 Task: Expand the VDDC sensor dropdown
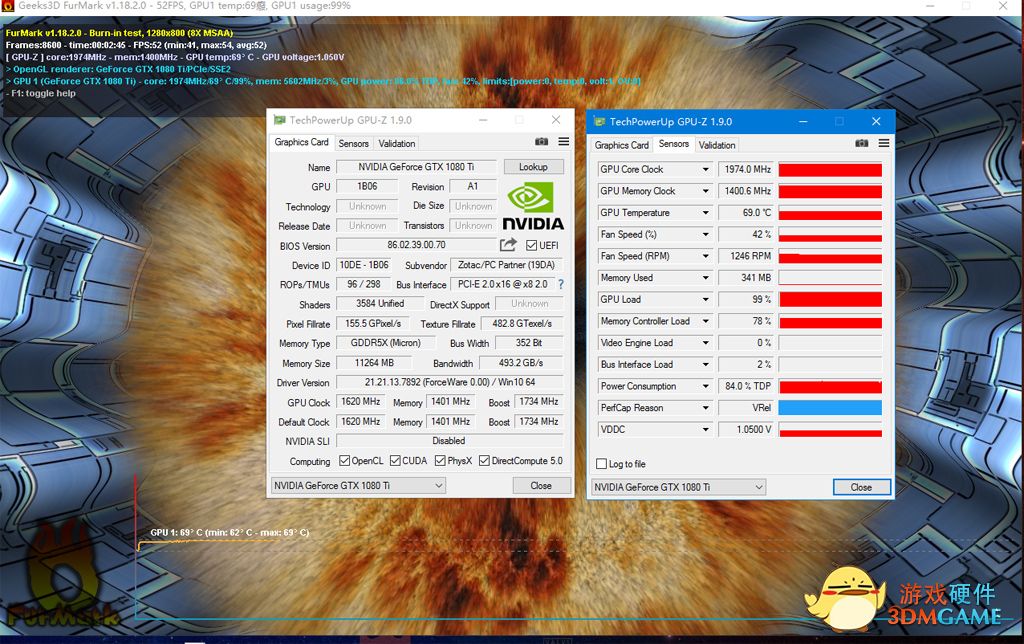tap(705, 429)
